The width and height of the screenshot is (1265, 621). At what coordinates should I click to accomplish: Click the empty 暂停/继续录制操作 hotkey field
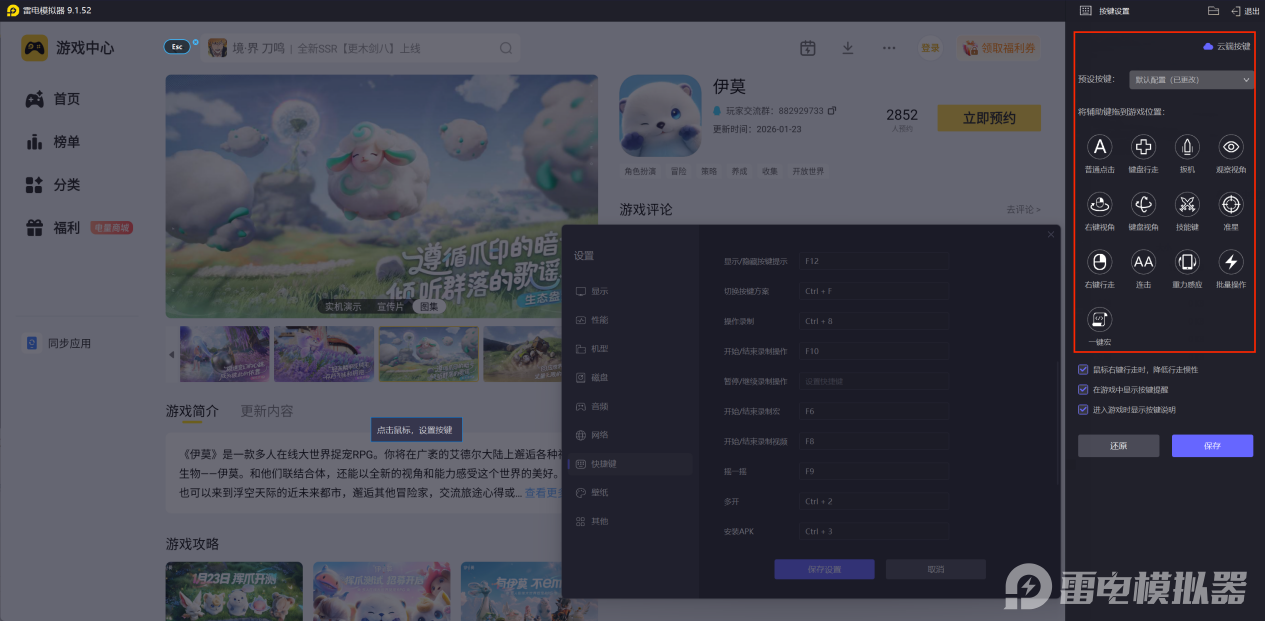coord(873,381)
